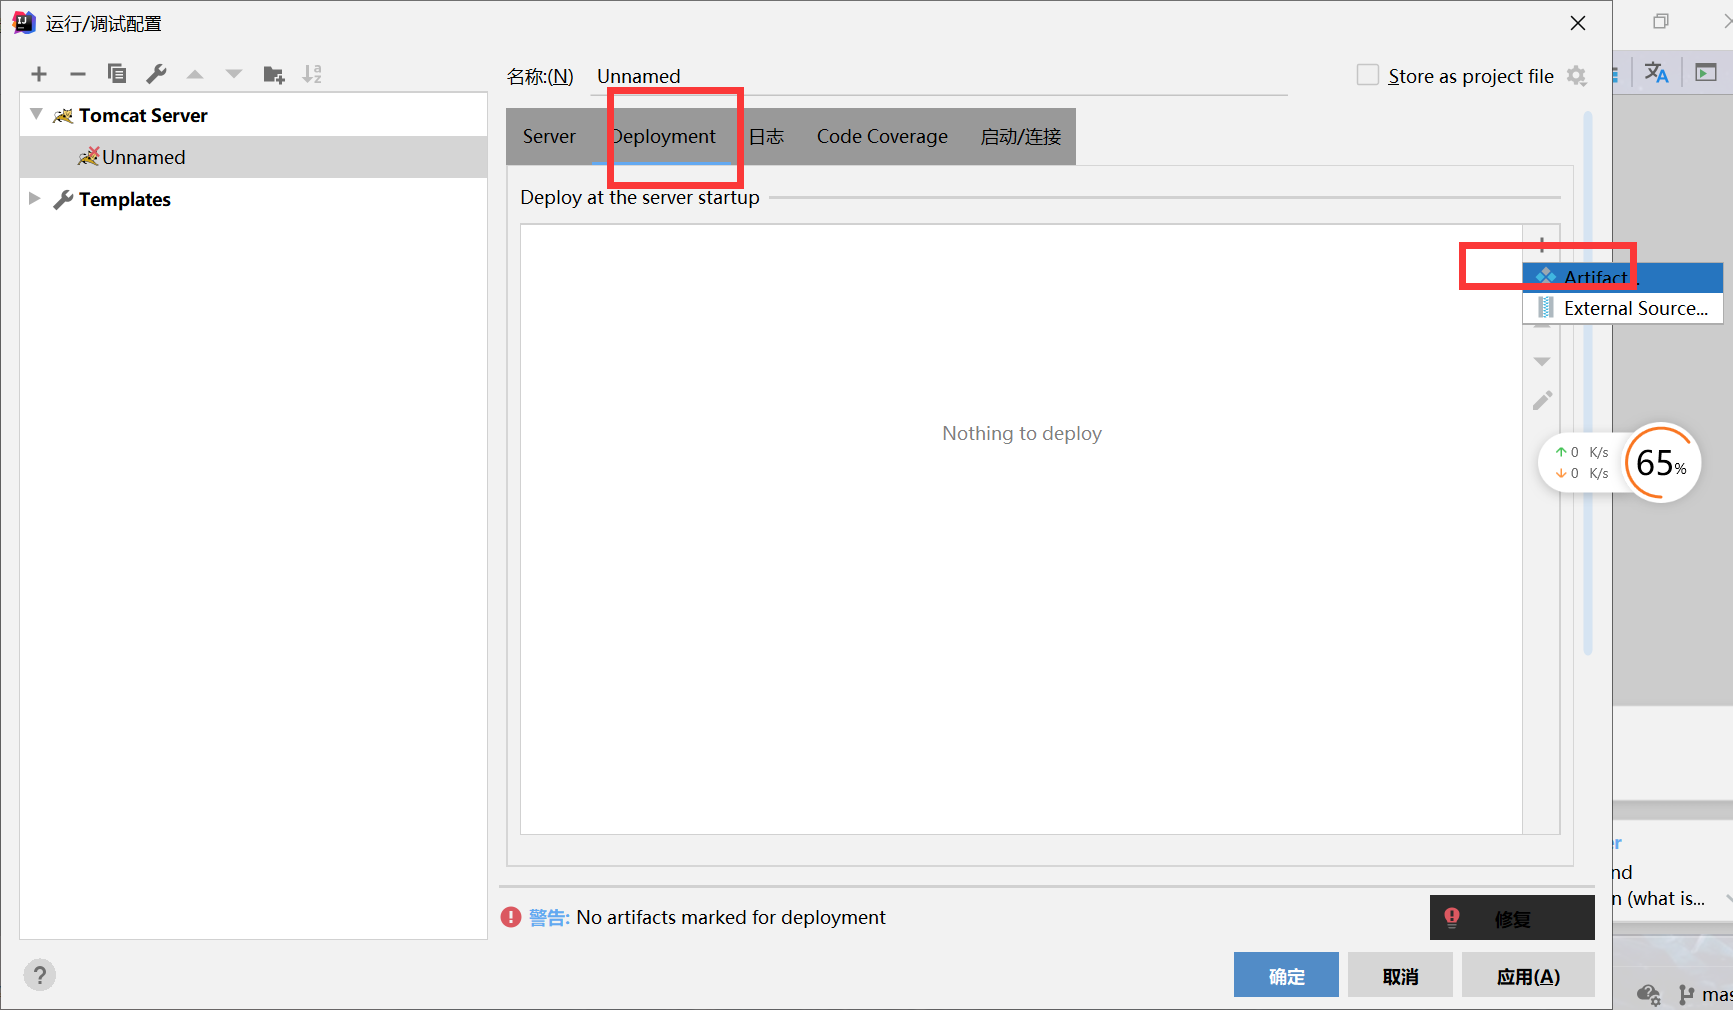This screenshot has width=1733, height=1010.
Task: Click the 65% memory usage floating widget
Action: click(x=1662, y=463)
